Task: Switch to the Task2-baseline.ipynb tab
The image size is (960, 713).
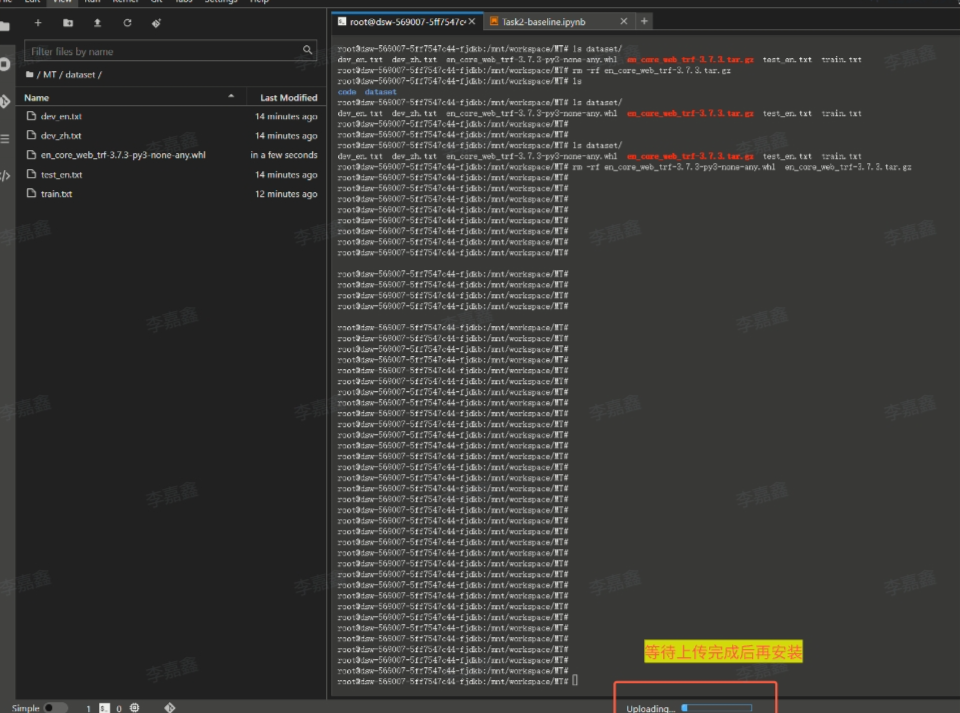Action: [x=544, y=21]
